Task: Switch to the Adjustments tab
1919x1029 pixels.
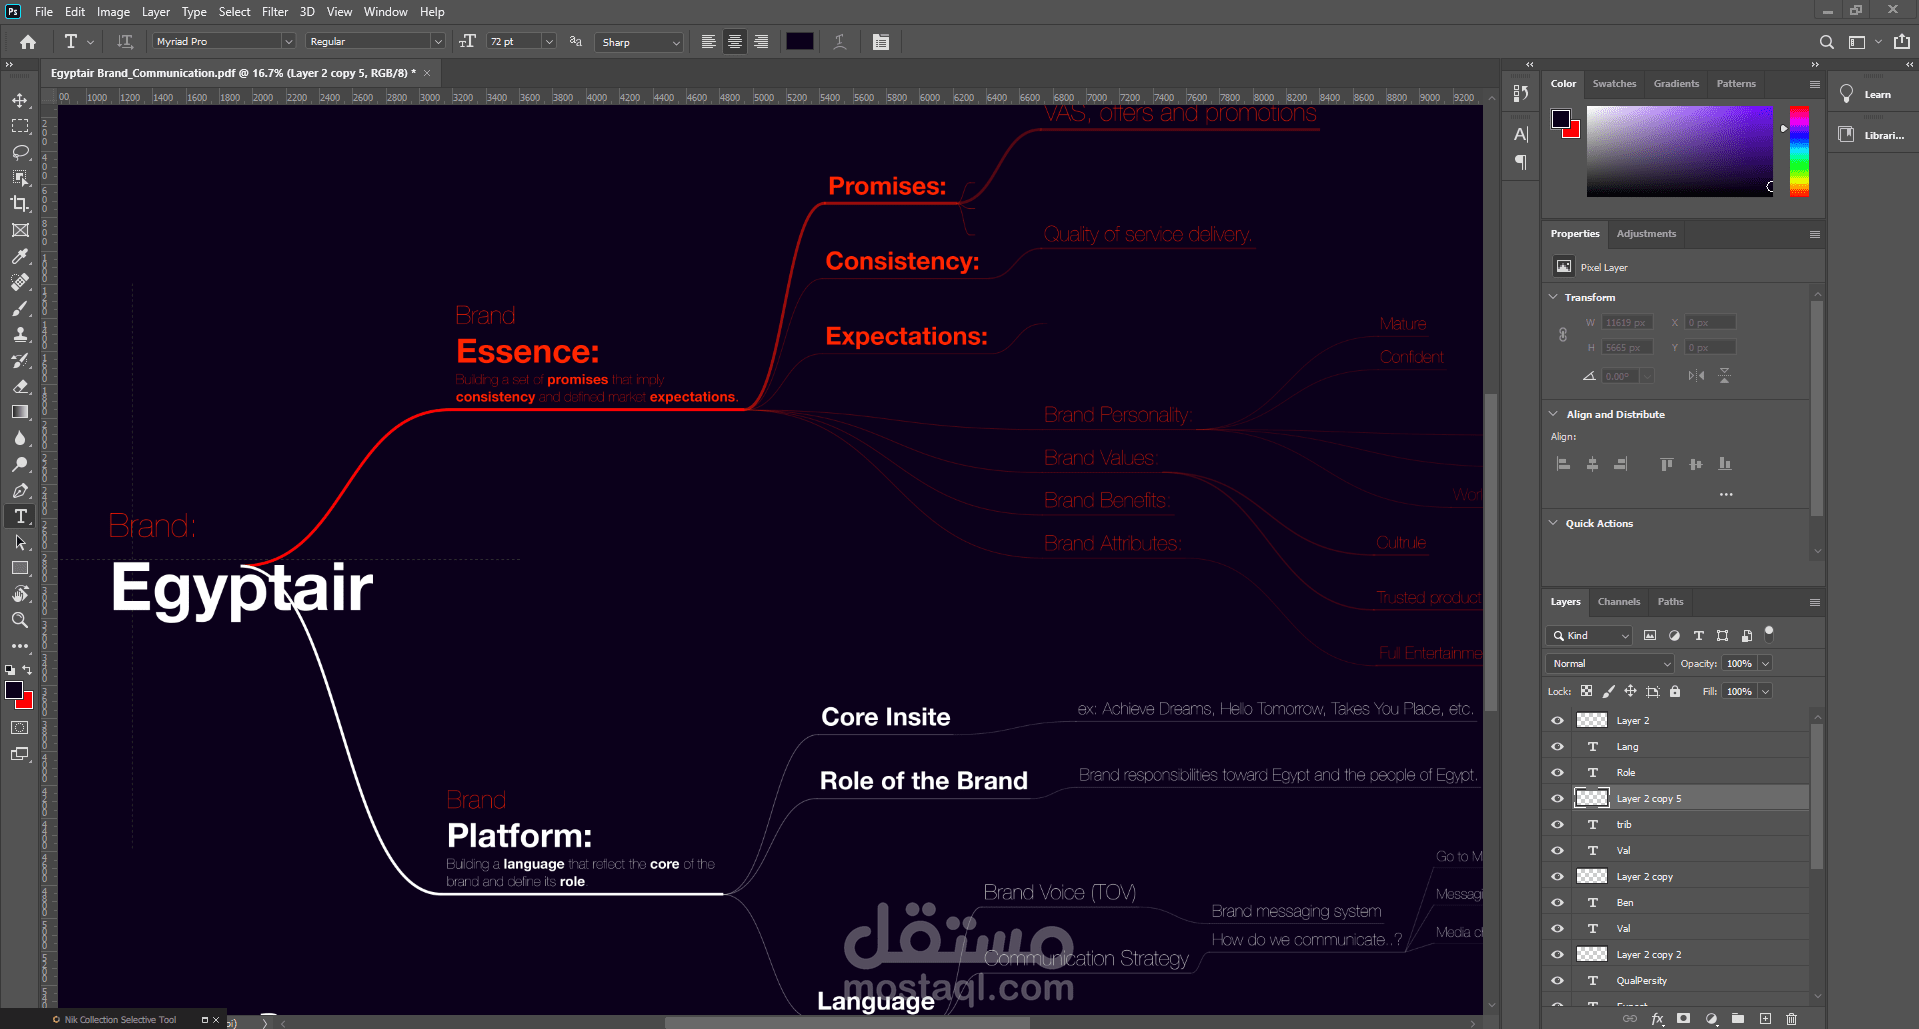Action: (x=1646, y=234)
